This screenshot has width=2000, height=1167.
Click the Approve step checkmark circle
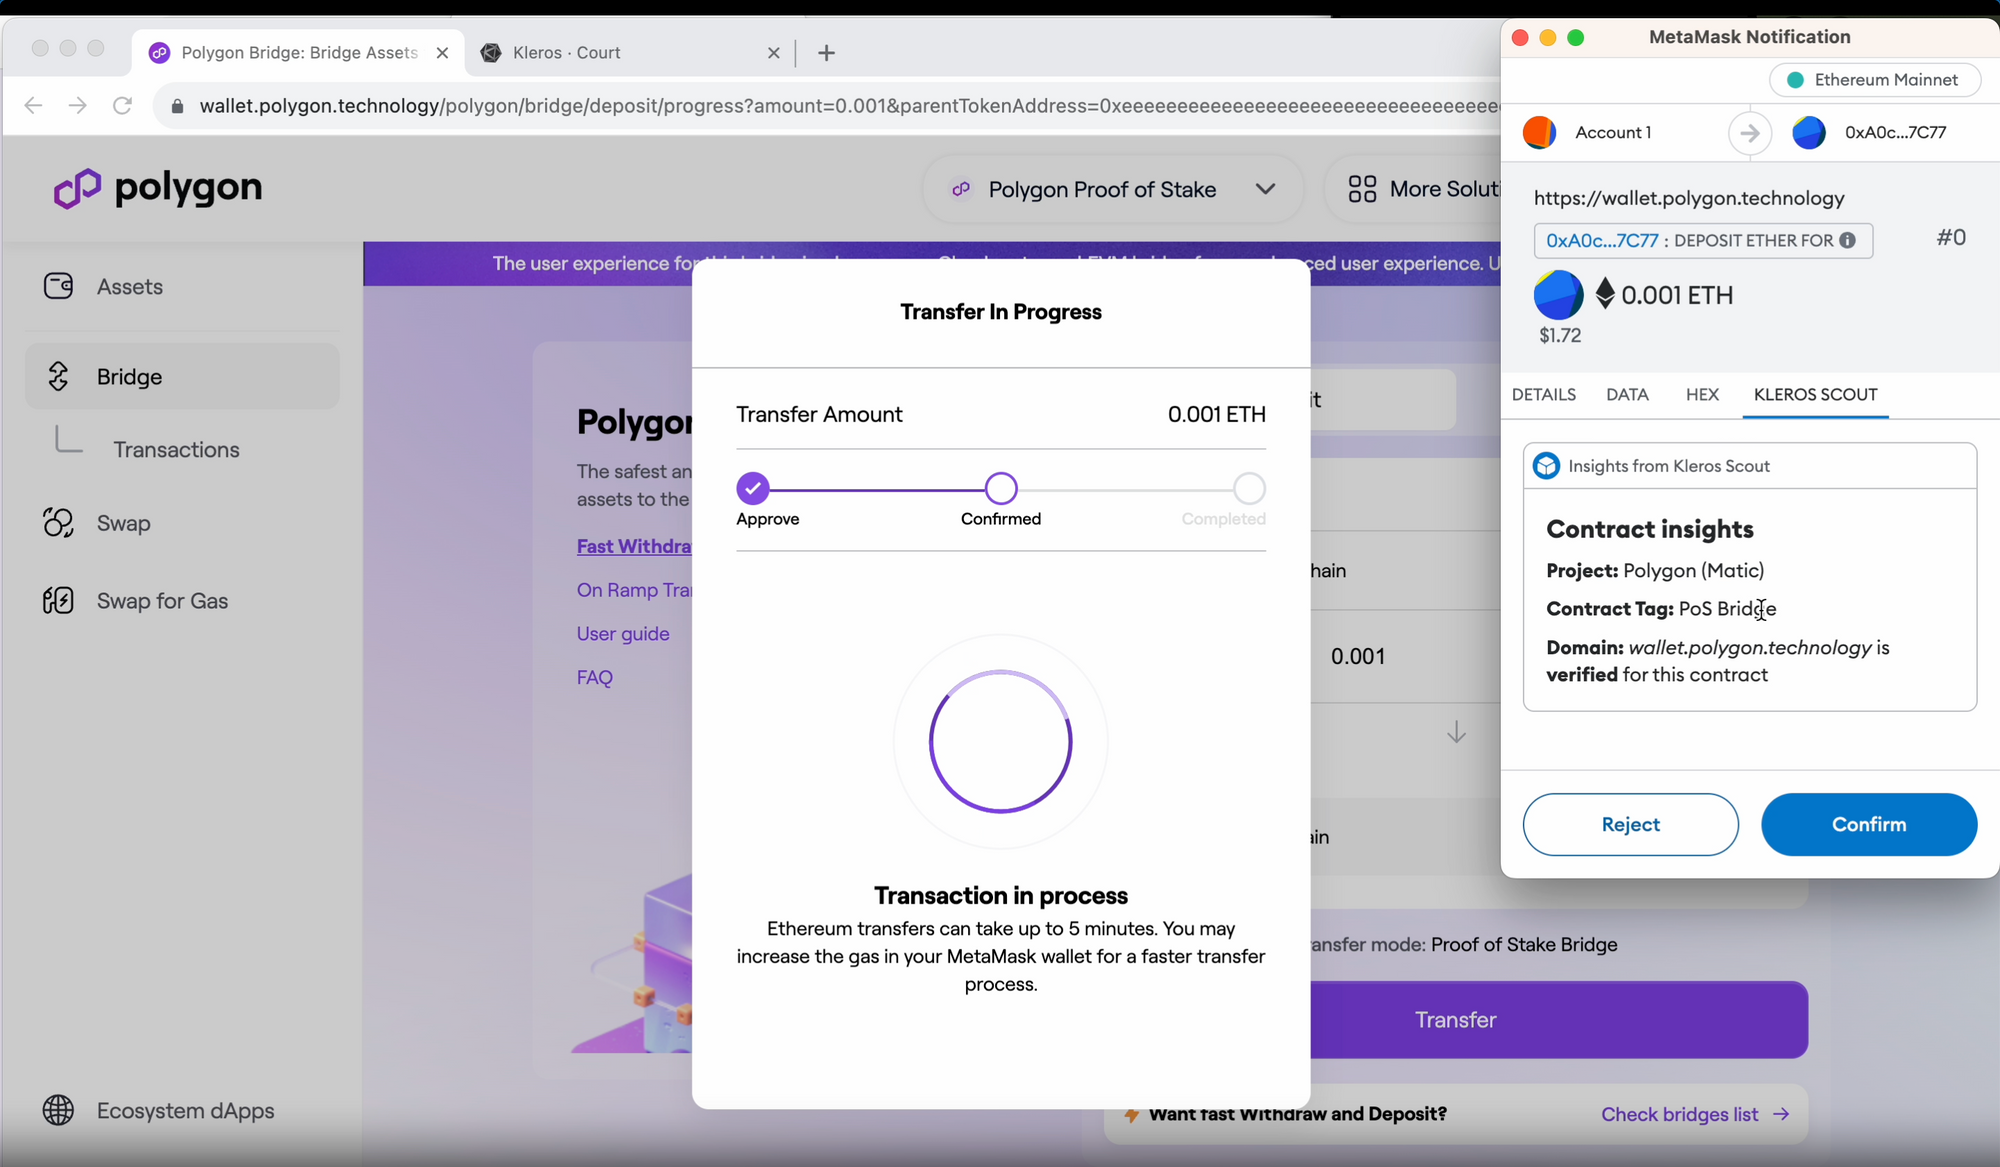(753, 488)
